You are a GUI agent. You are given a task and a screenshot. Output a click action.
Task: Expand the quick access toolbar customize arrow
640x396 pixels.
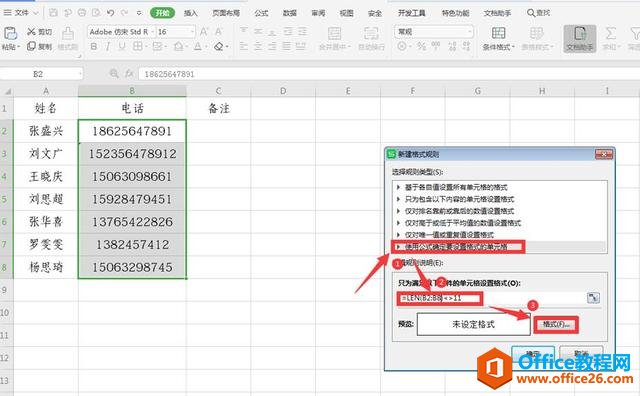click(x=139, y=13)
